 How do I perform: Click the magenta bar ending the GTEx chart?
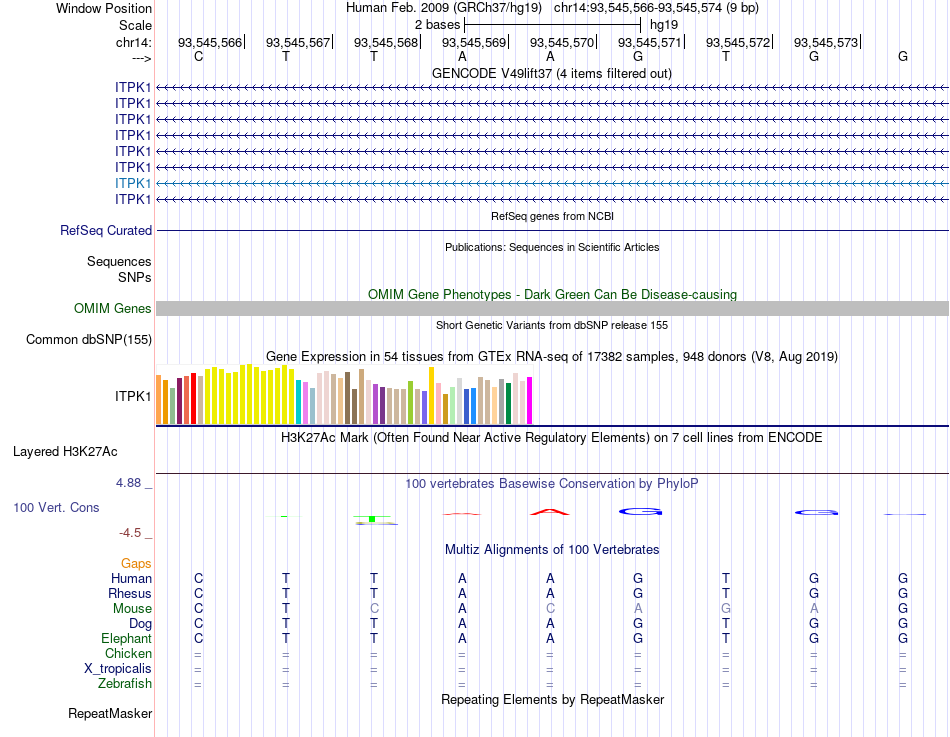click(x=529, y=401)
